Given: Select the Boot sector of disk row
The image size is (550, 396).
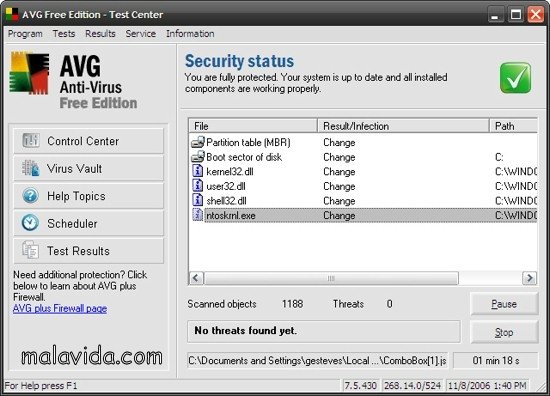Looking at the screenshot, I should coord(363,157).
